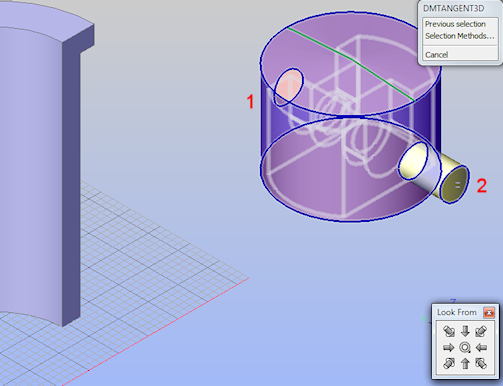Open Selection Methods... in context menu

click(460, 36)
